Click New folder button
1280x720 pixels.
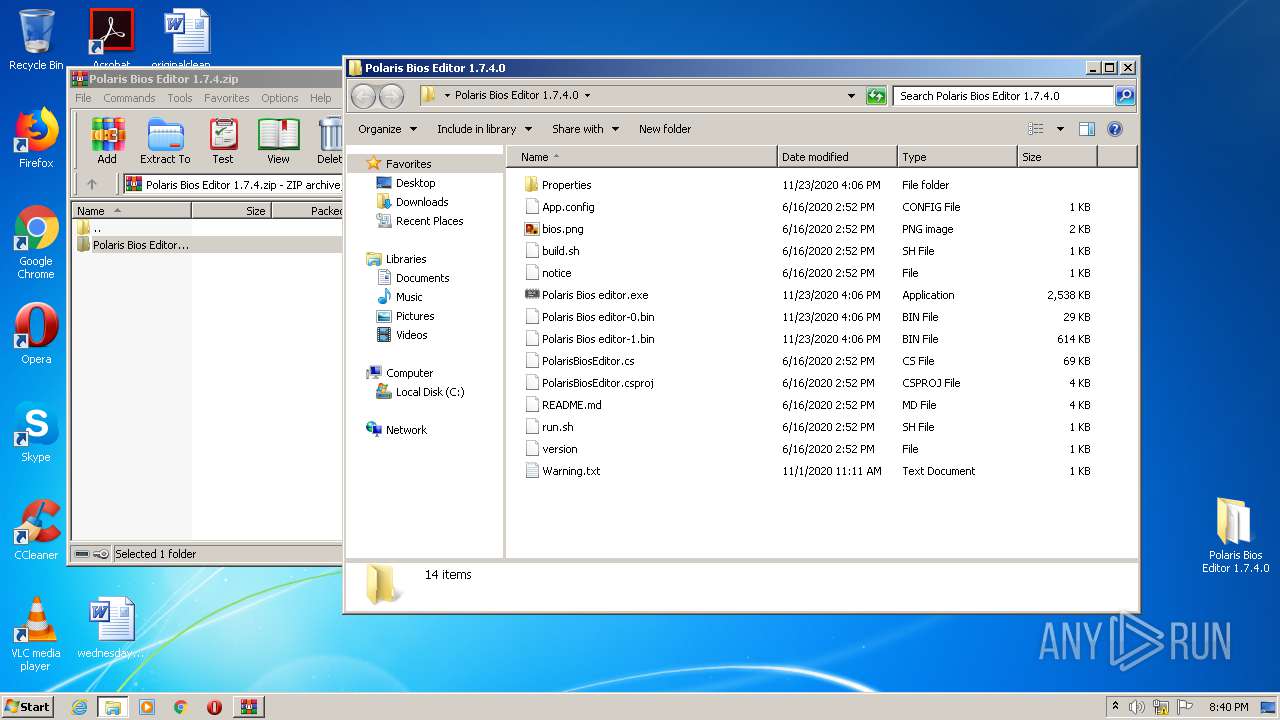[665, 129]
